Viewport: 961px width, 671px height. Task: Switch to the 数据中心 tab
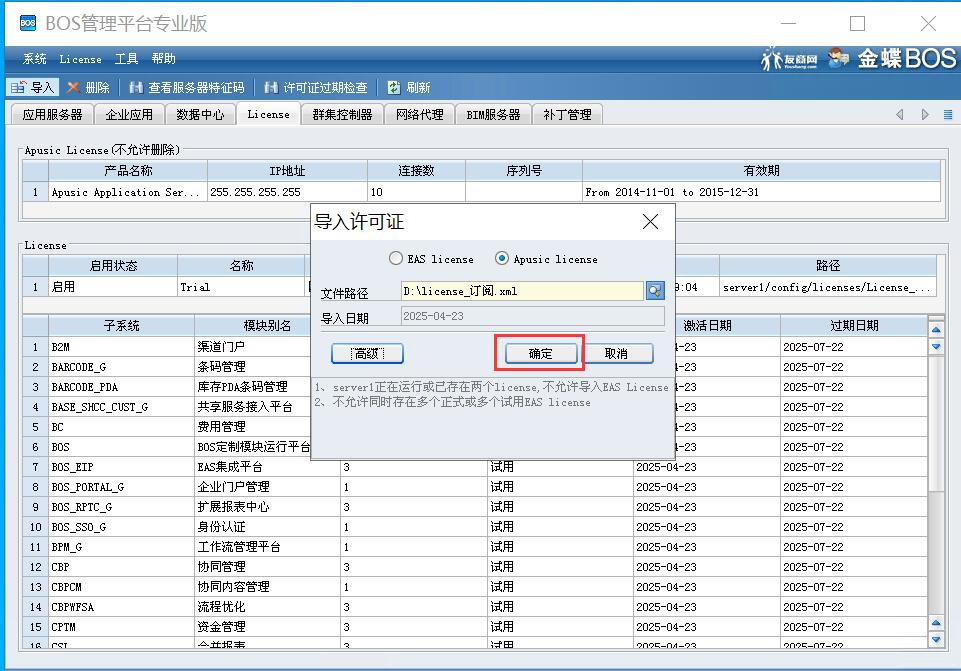click(x=200, y=115)
